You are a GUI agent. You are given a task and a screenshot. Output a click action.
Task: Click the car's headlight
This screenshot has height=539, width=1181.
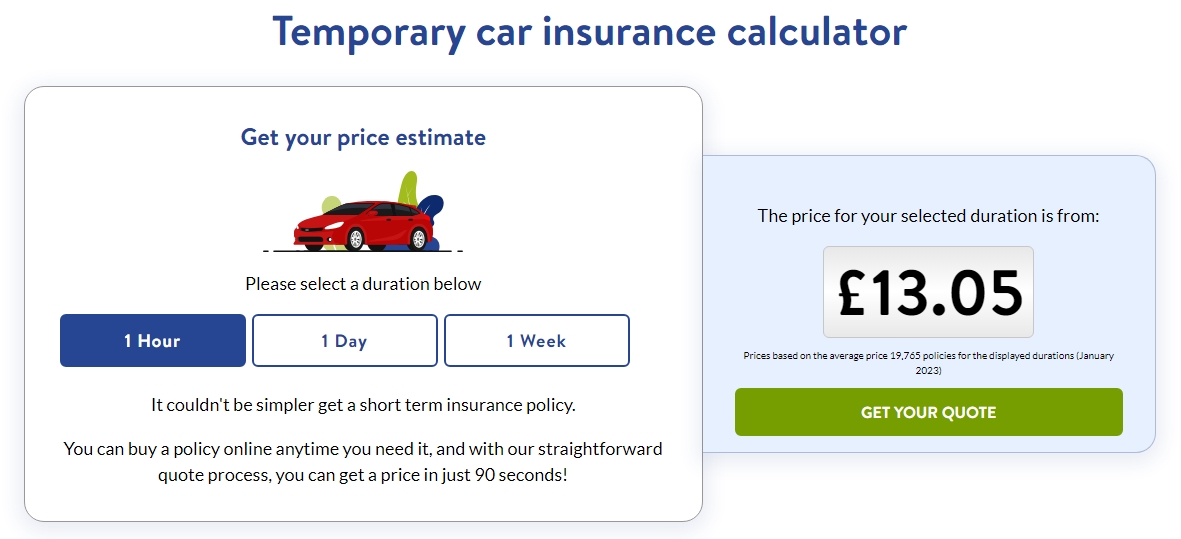(x=334, y=226)
